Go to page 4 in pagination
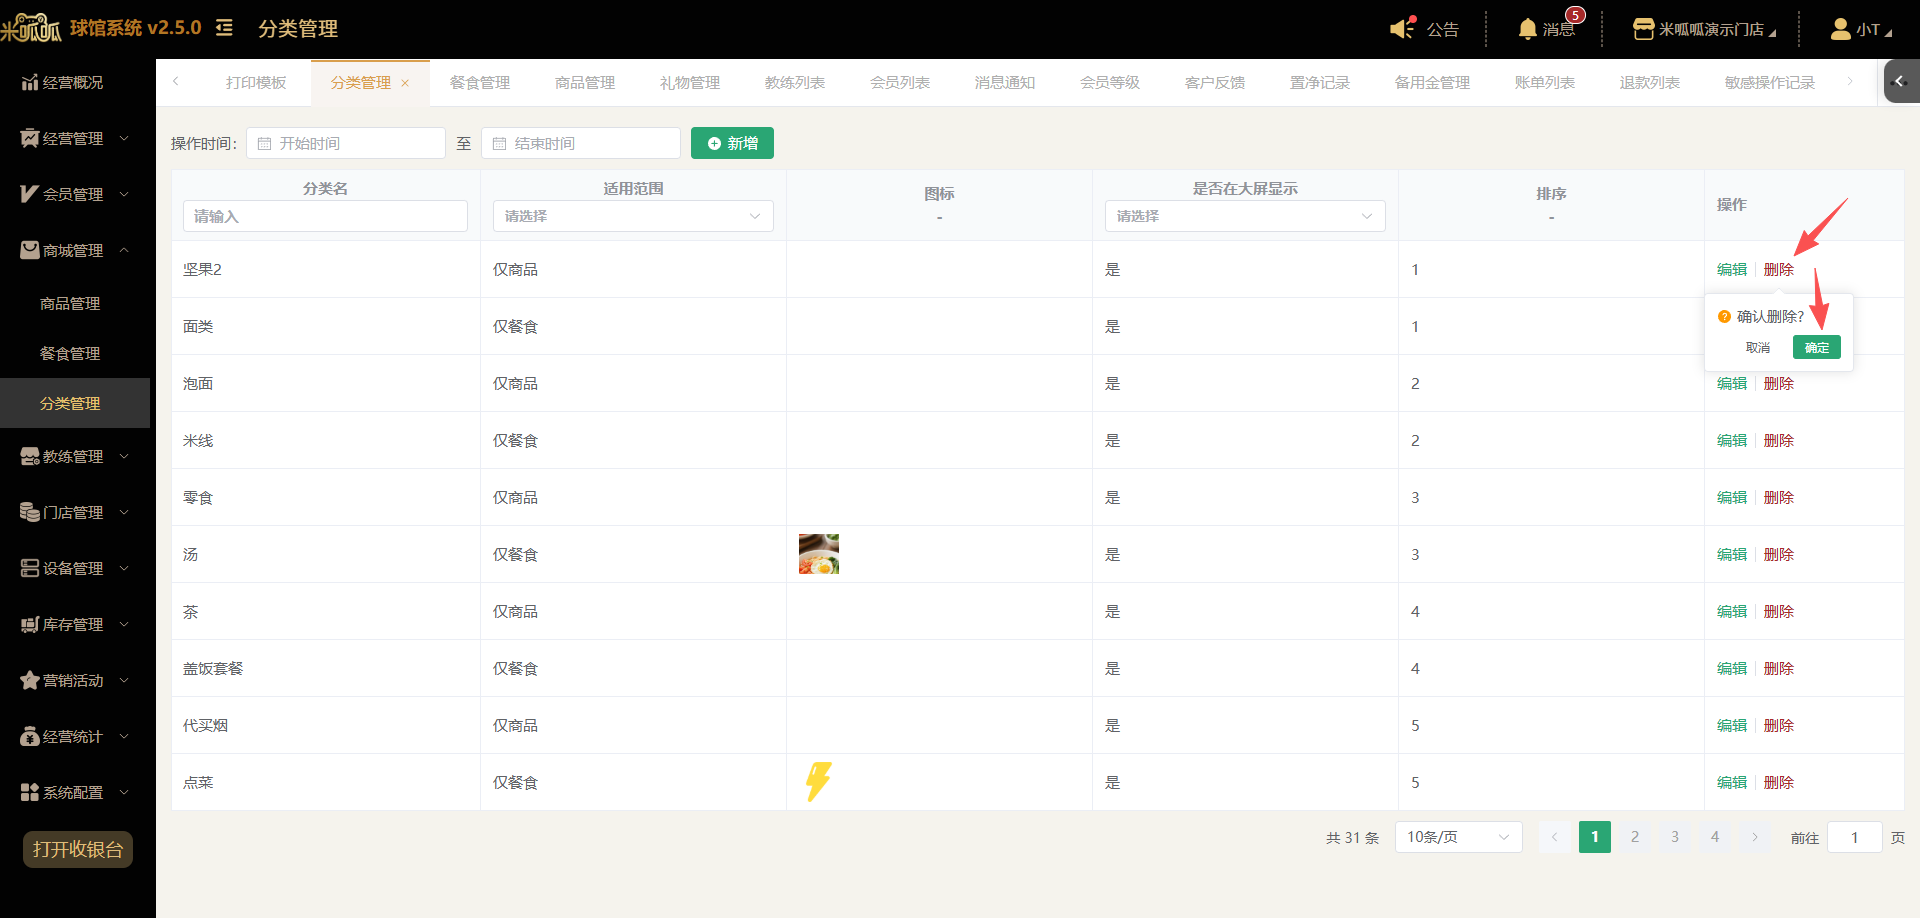The height and width of the screenshot is (918, 1920). coord(1715,837)
